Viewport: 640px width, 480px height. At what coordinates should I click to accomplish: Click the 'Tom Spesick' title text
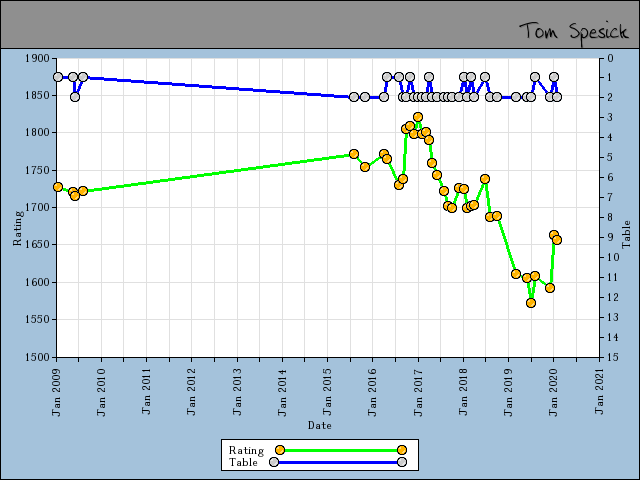(x=573, y=31)
